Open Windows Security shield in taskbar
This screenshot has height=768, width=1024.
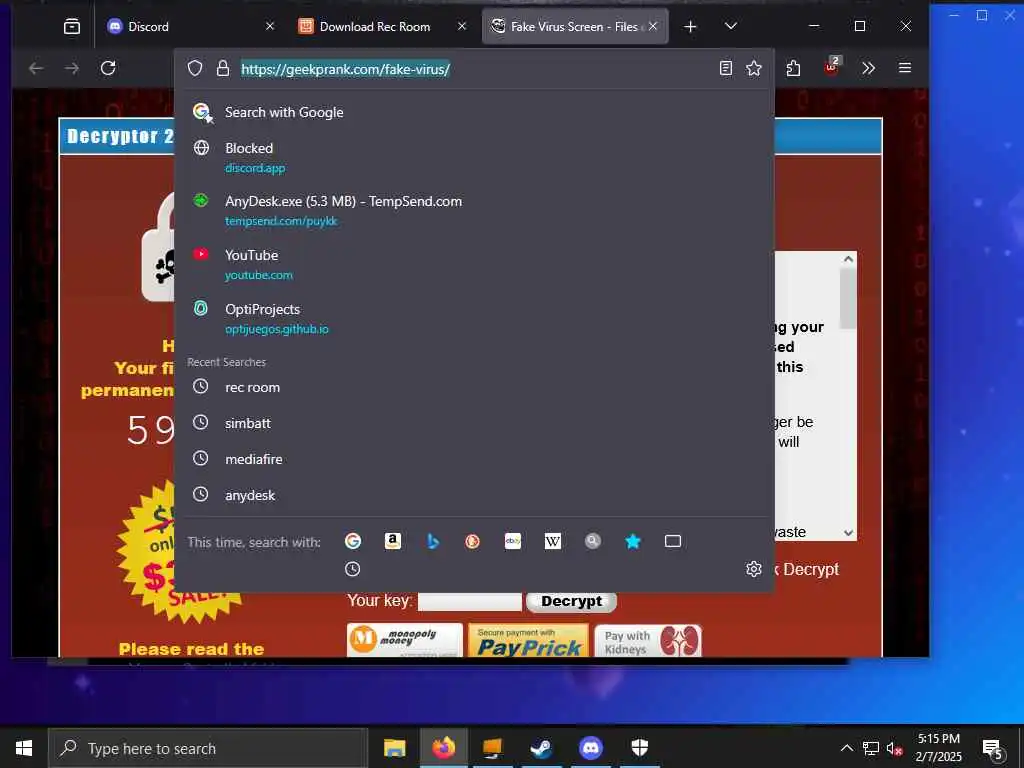tap(639, 748)
